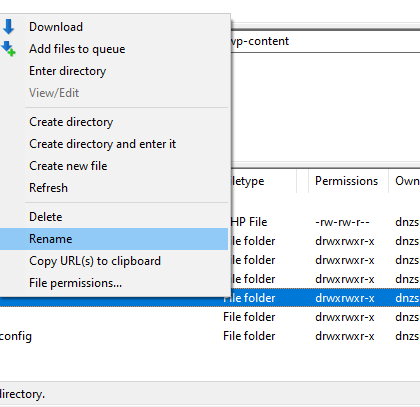The height and width of the screenshot is (407, 420).
Task: Select the PHP File row with -rw-rw-r--
Action: tap(325, 222)
